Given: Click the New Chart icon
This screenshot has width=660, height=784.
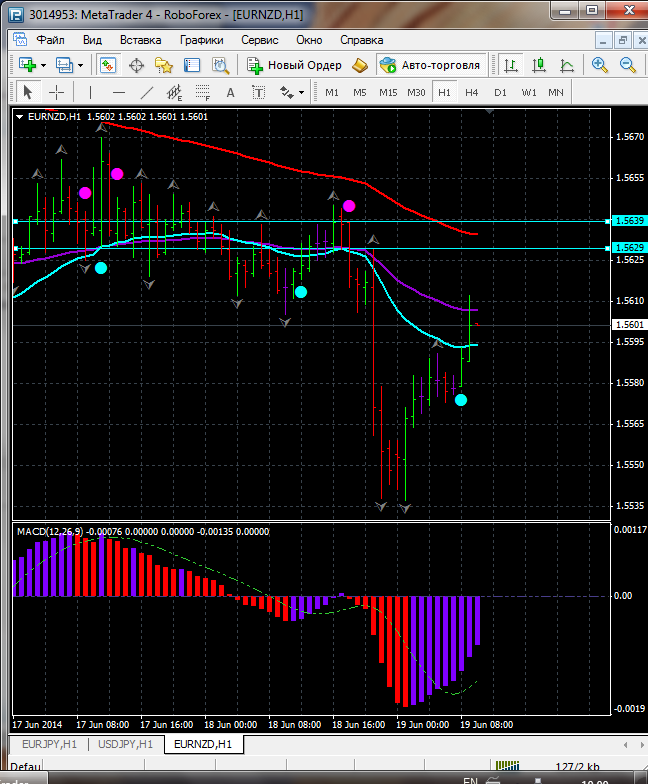Looking at the screenshot, I should [x=27, y=65].
